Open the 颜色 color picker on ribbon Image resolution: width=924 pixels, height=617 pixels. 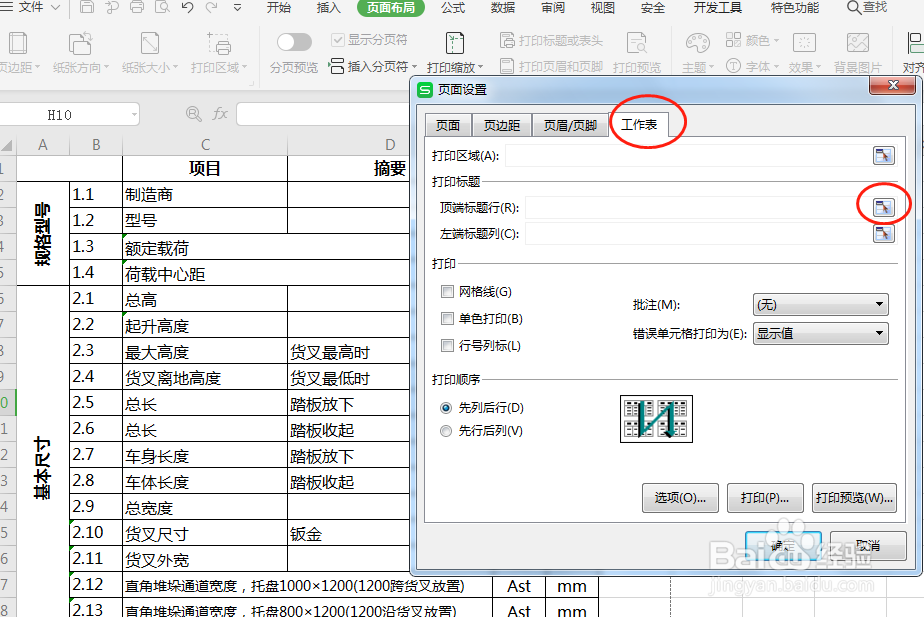coord(752,39)
